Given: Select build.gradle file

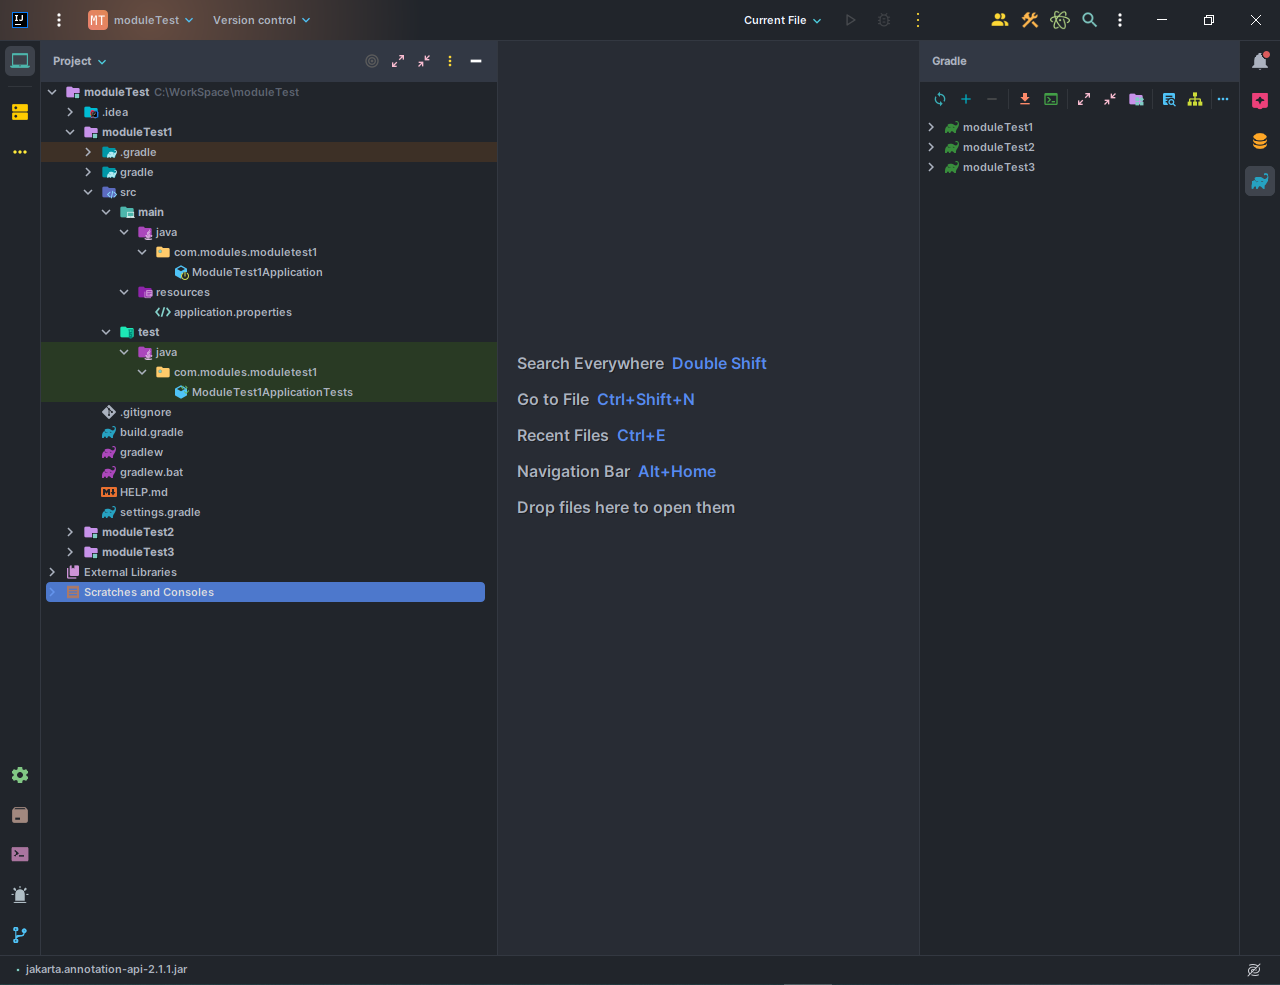Looking at the screenshot, I should 151,432.
